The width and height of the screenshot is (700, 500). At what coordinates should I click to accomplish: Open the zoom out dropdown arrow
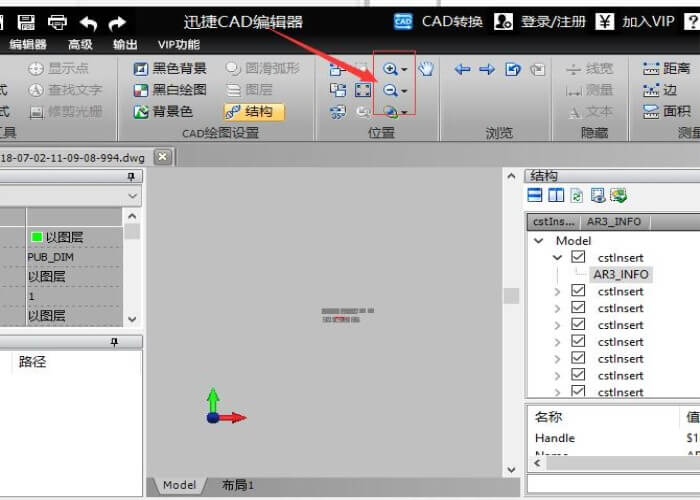[404, 91]
